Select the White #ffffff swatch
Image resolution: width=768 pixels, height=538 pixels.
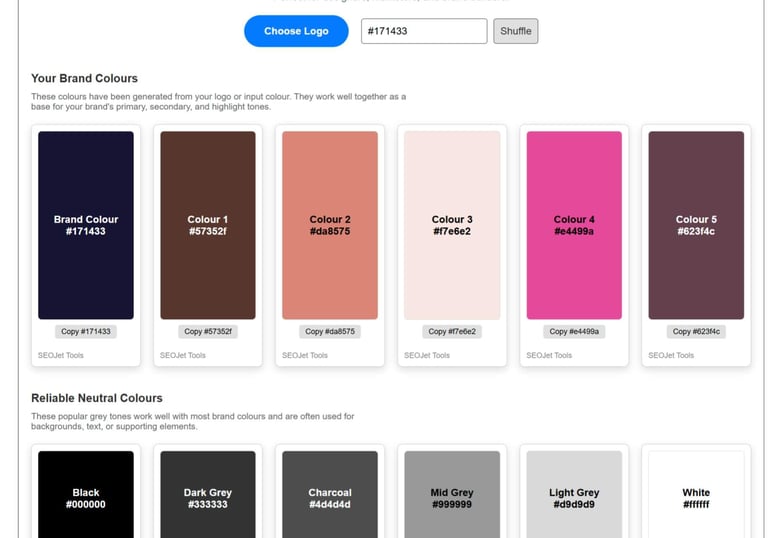click(x=696, y=495)
